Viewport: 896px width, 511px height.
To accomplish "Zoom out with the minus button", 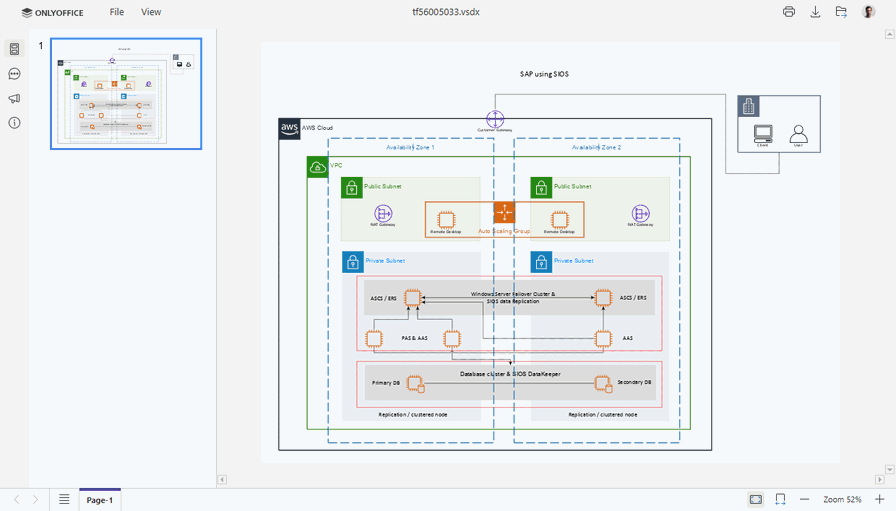I will 805,500.
